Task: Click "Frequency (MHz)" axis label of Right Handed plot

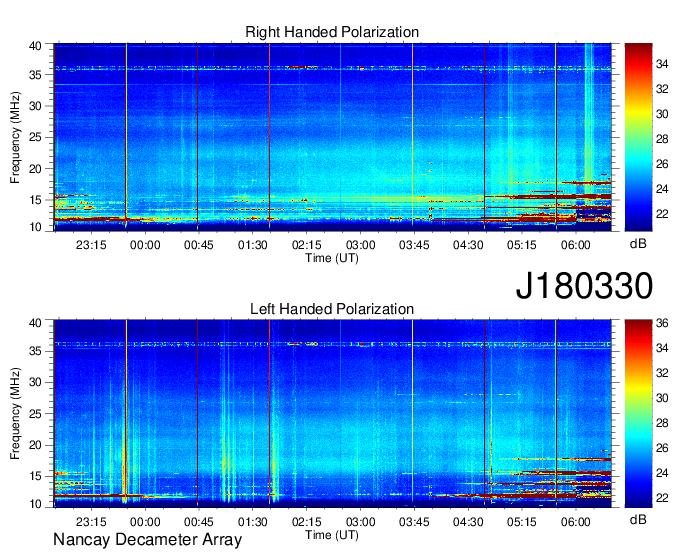Action: [15, 137]
